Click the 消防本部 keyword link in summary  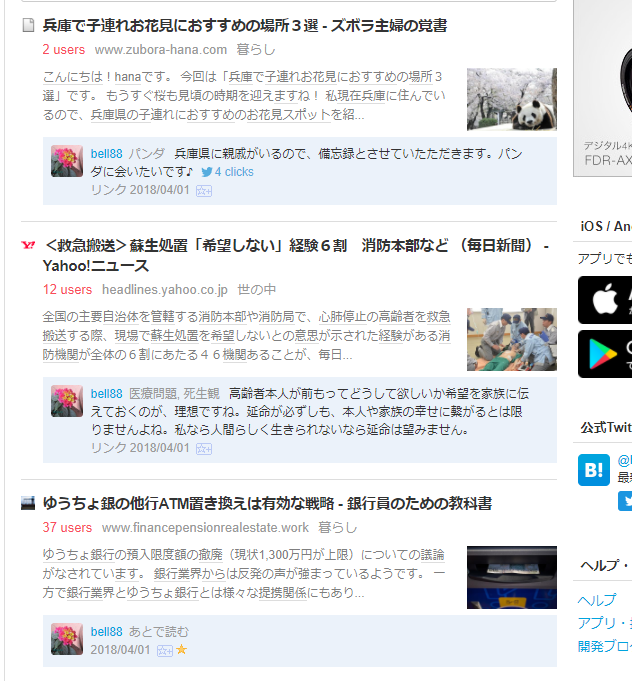coord(222,317)
